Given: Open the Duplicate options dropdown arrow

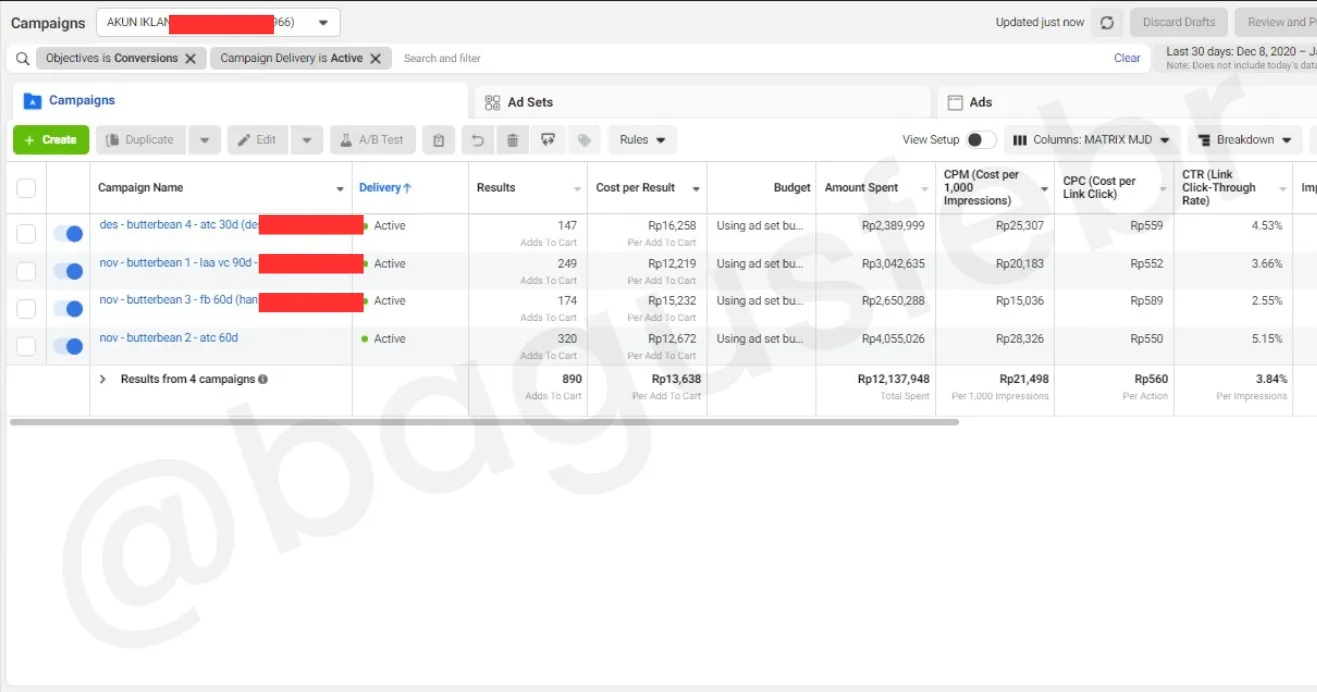Looking at the screenshot, I should 204,140.
